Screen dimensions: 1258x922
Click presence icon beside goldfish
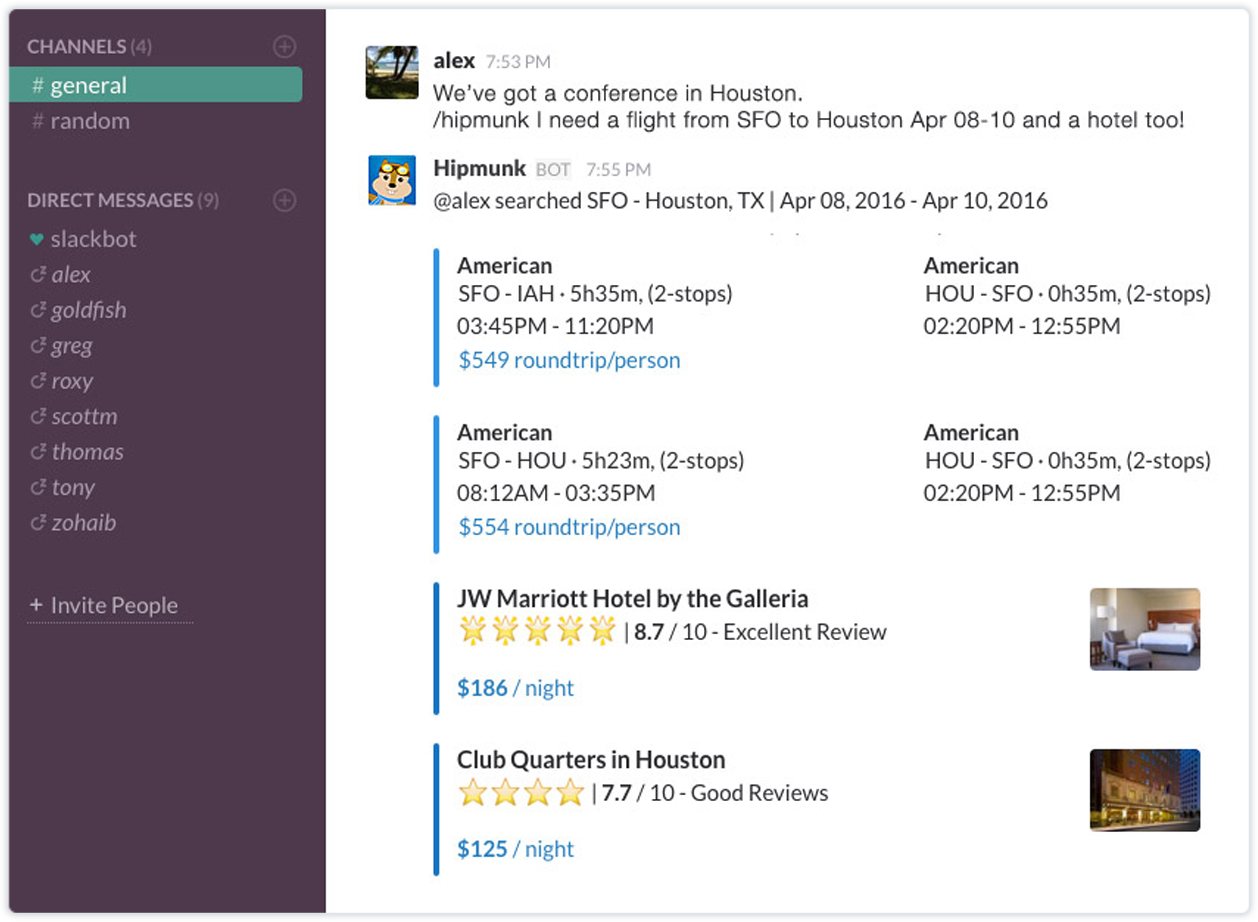click(38, 311)
